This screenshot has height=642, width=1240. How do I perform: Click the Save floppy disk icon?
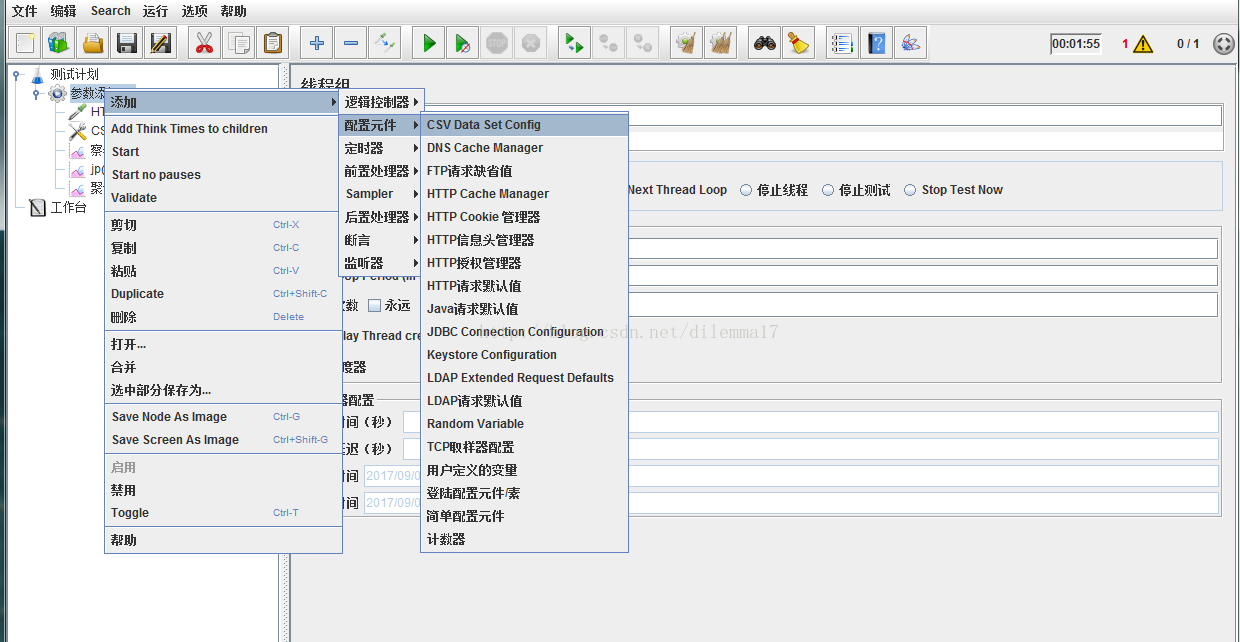tap(127, 43)
